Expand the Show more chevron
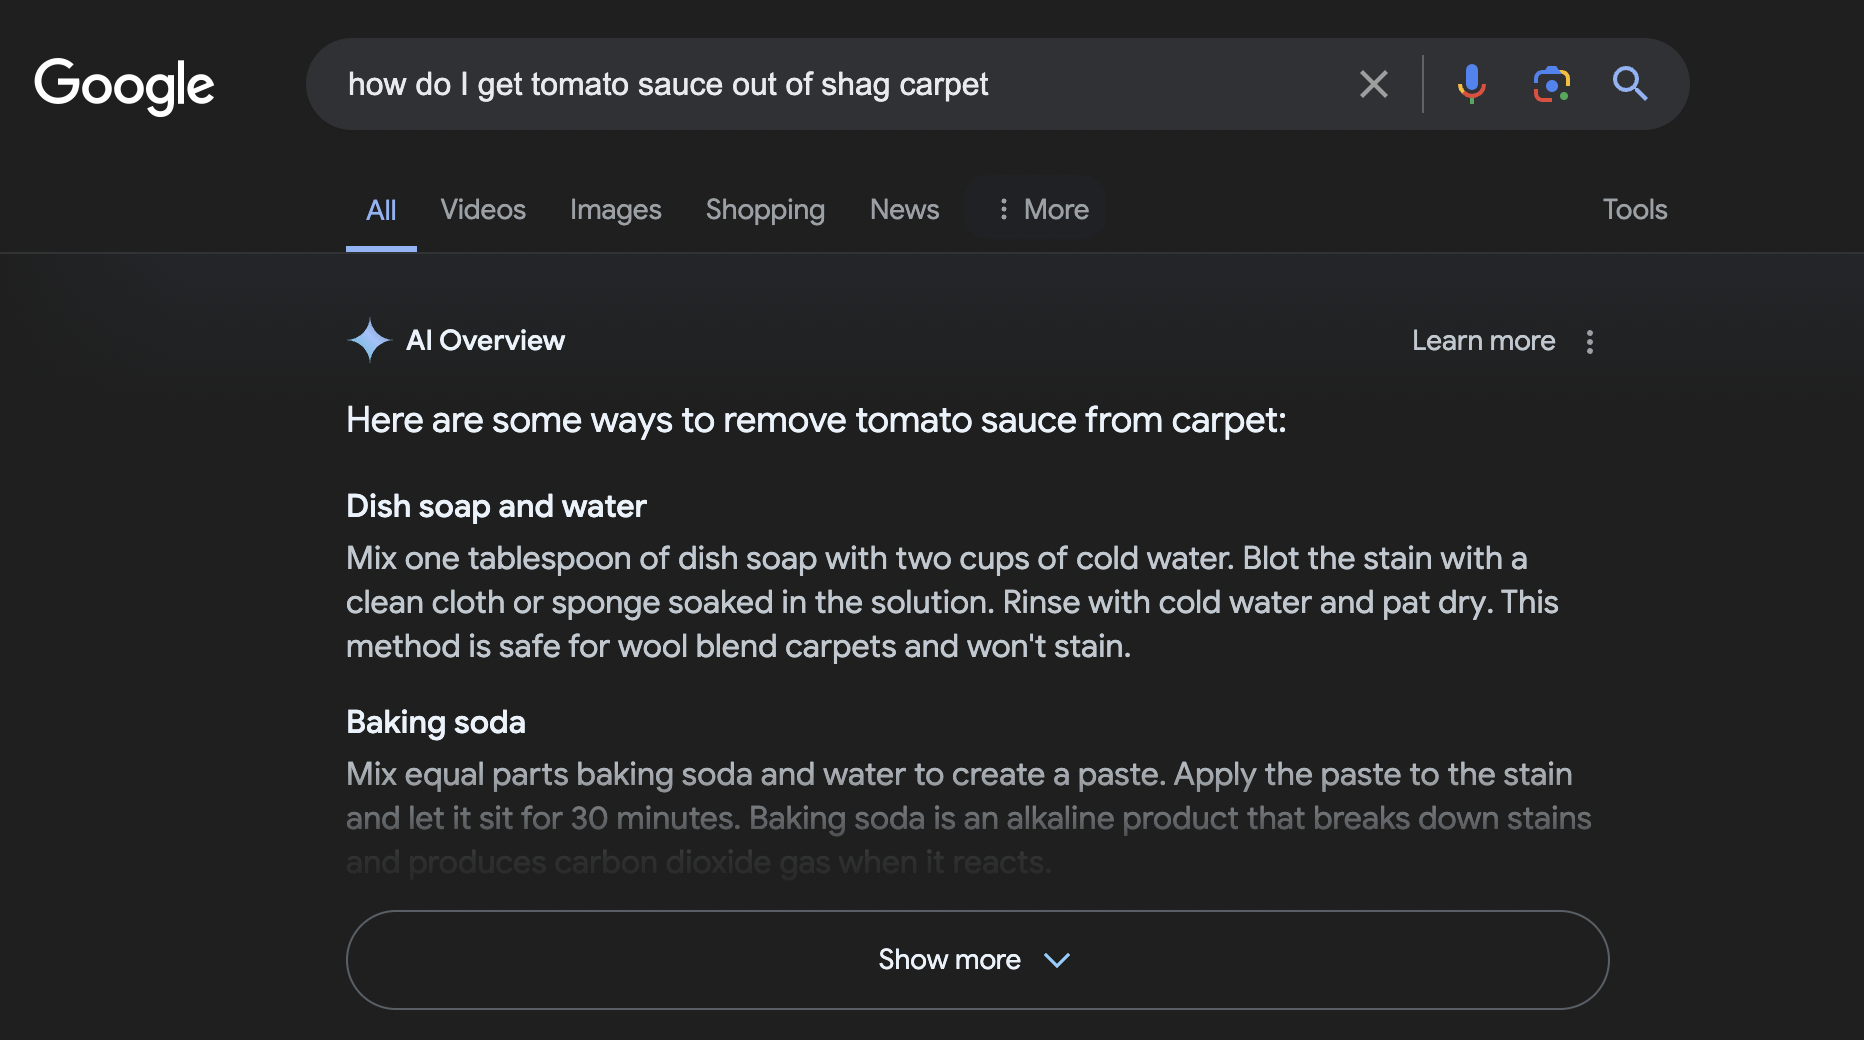This screenshot has height=1040, width=1864. 1057,960
